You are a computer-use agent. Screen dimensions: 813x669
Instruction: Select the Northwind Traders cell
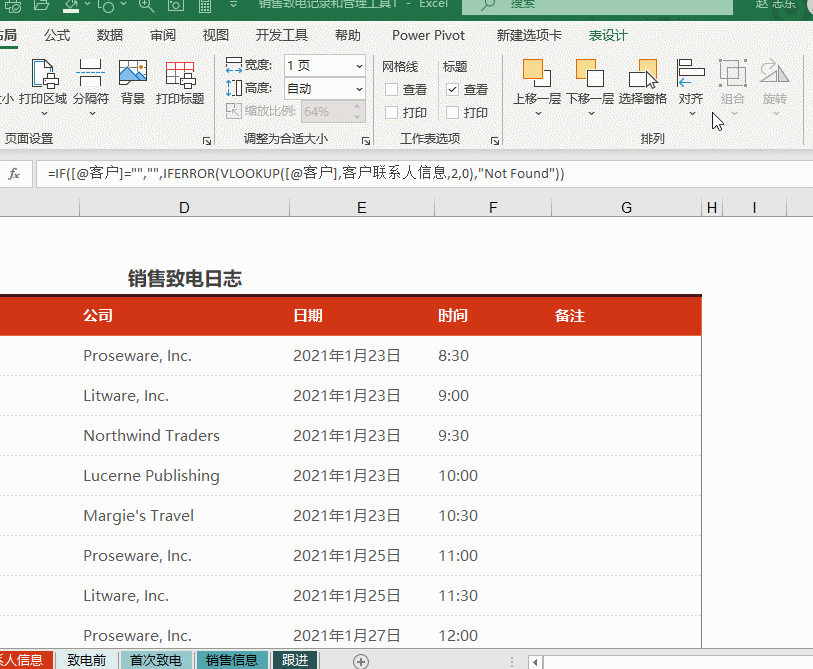184,436
